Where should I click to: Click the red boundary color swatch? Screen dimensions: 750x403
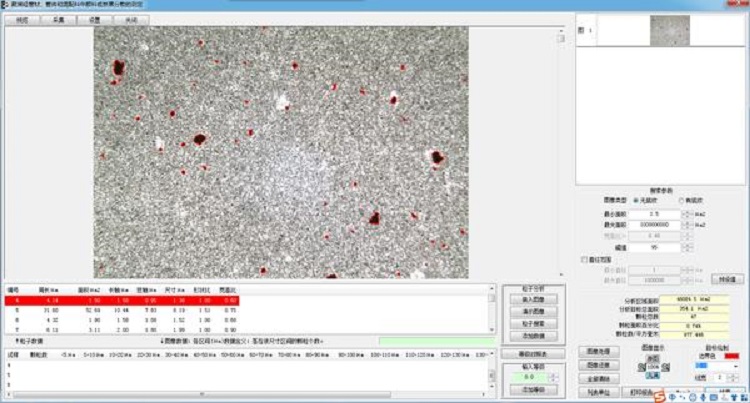point(731,356)
